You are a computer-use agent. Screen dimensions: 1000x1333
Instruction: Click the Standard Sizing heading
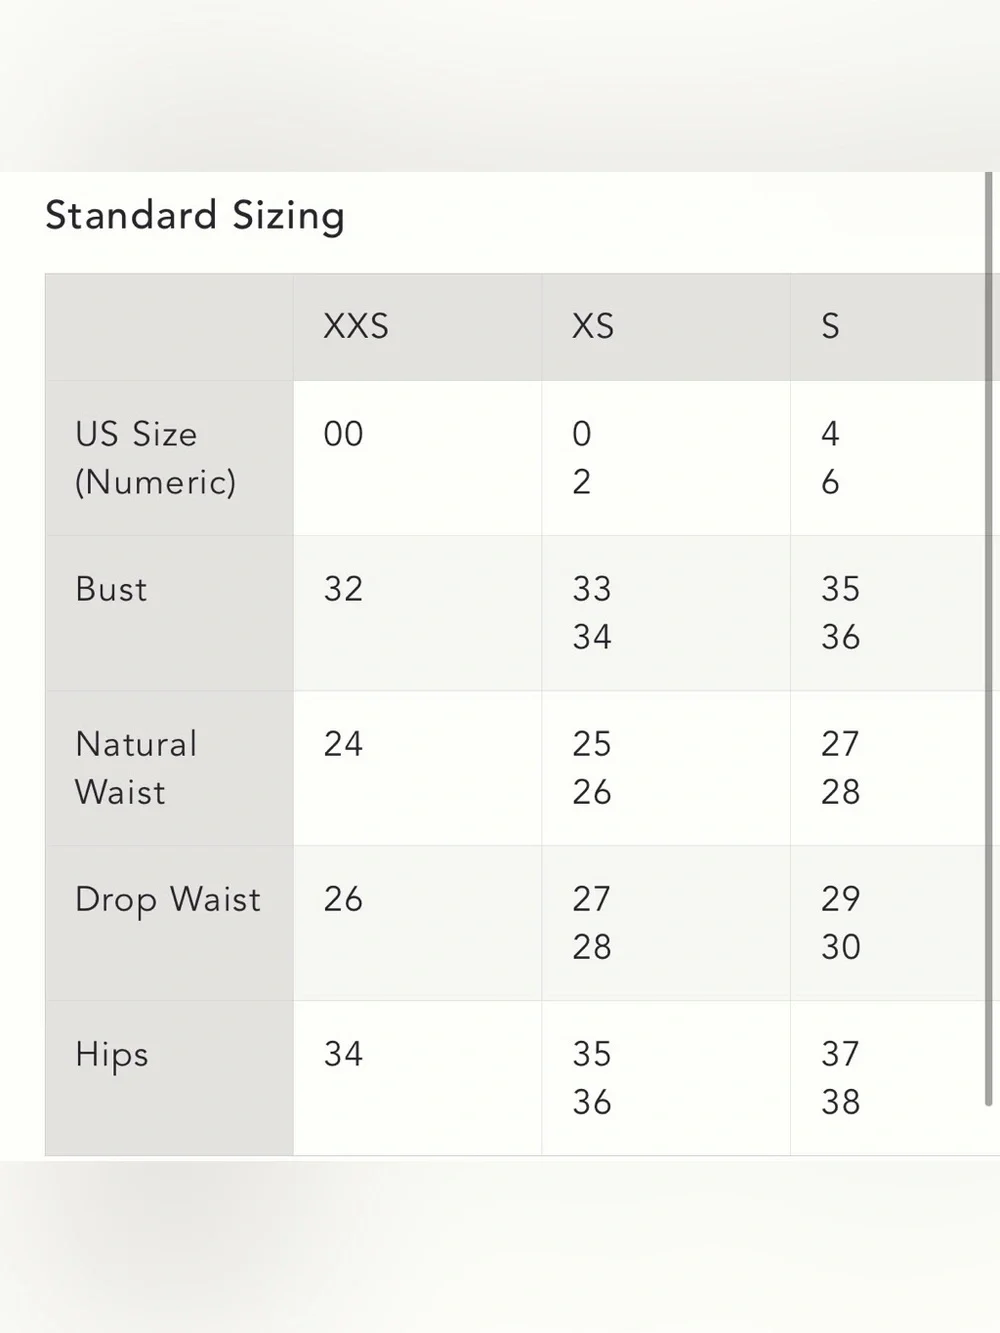(x=195, y=216)
